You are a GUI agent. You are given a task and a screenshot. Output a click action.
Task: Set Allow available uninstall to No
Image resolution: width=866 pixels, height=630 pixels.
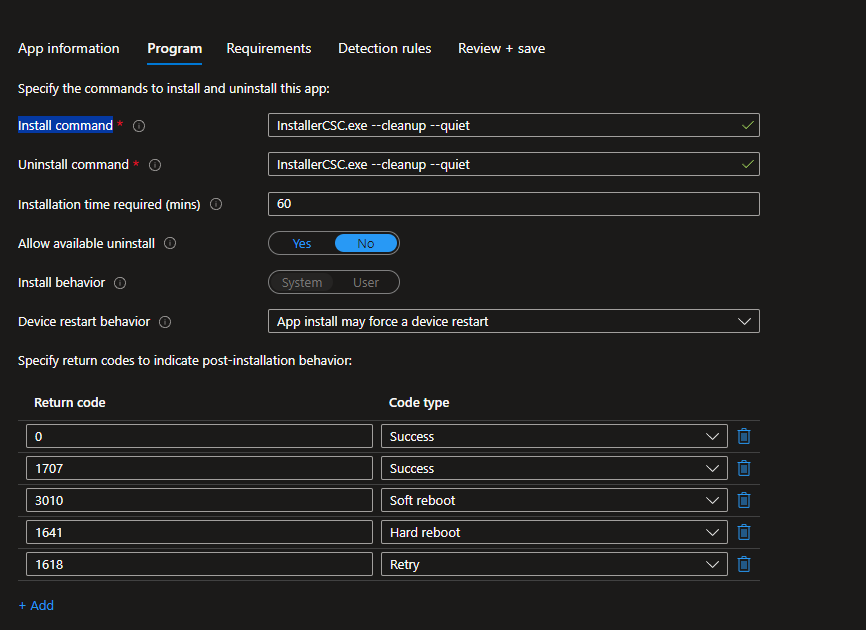pos(366,243)
